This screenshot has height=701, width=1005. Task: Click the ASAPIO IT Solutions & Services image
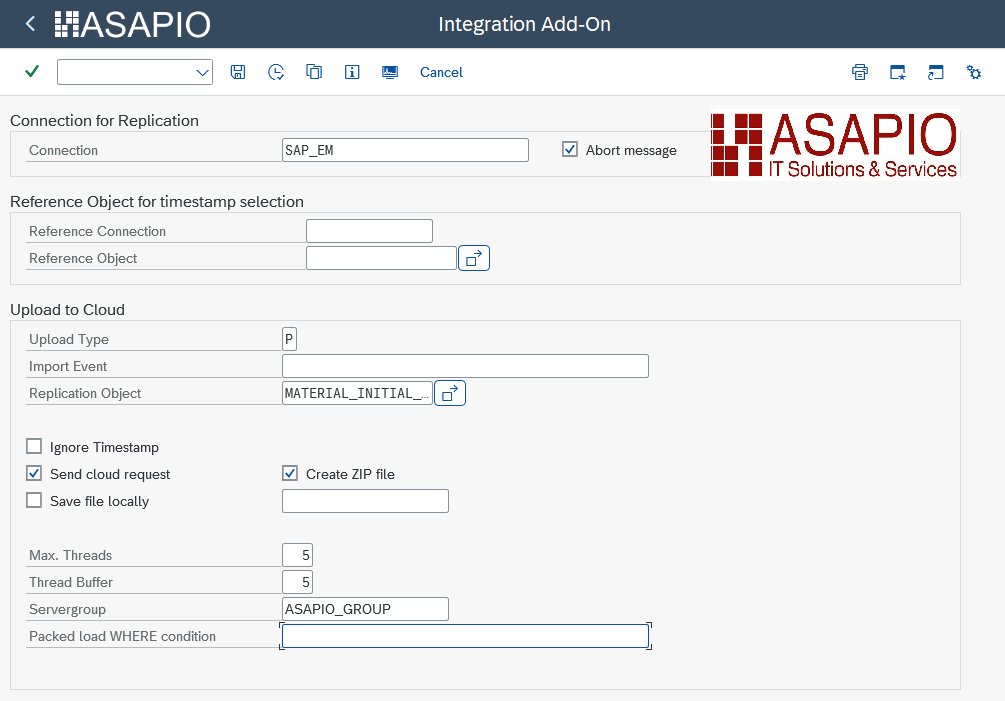pyautogui.click(x=835, y=144)
